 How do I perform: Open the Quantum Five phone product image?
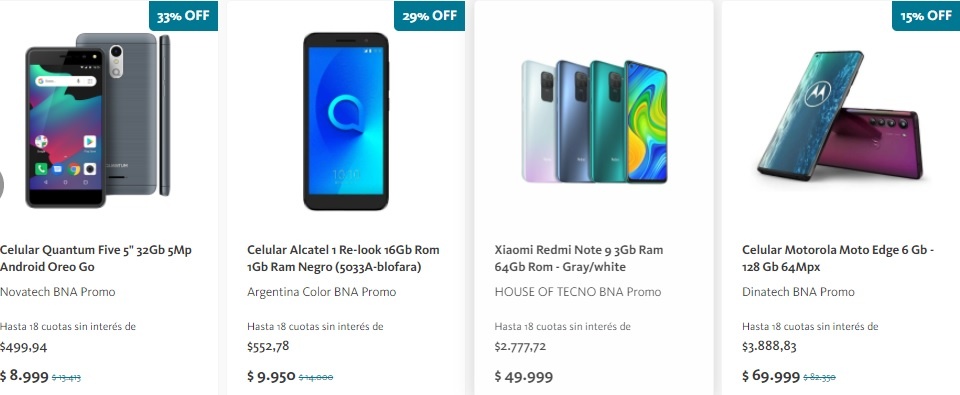(98, 120)
